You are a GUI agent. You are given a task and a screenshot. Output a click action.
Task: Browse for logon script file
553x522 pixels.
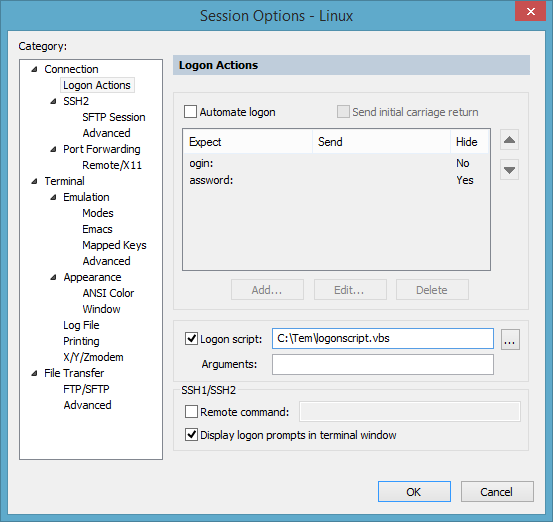click(510, 339)
